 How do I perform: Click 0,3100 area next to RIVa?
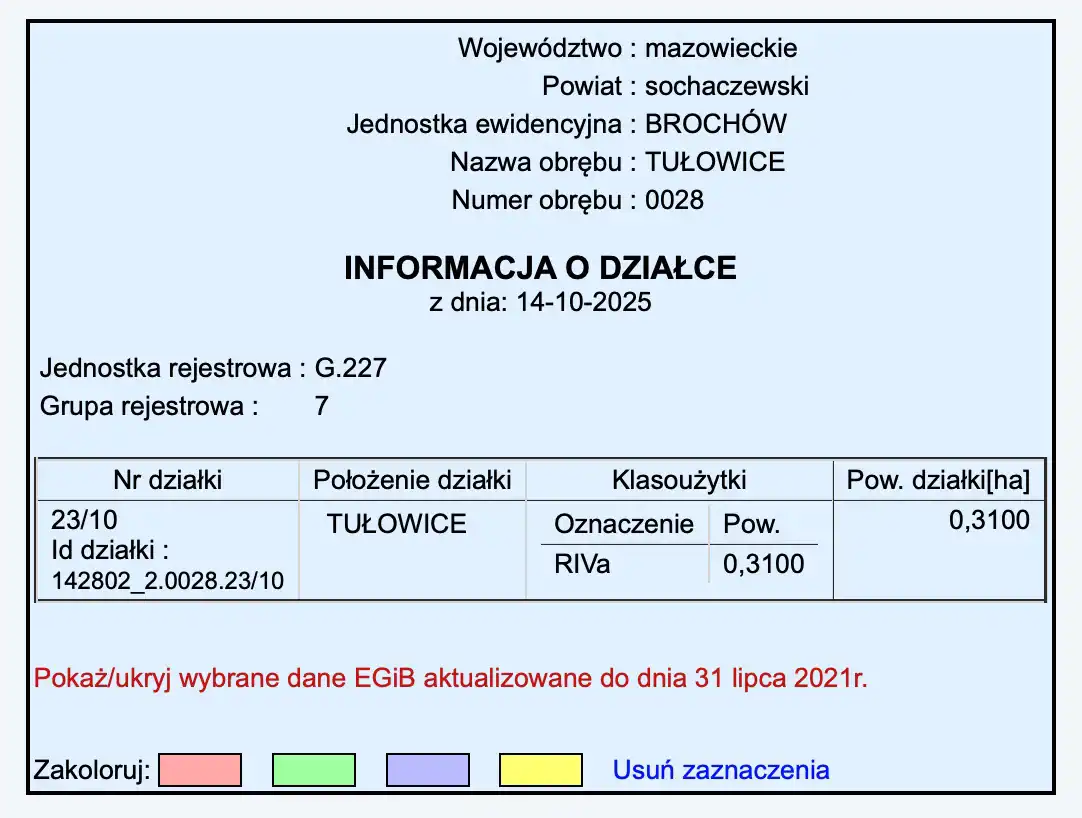tap(763, 564)
